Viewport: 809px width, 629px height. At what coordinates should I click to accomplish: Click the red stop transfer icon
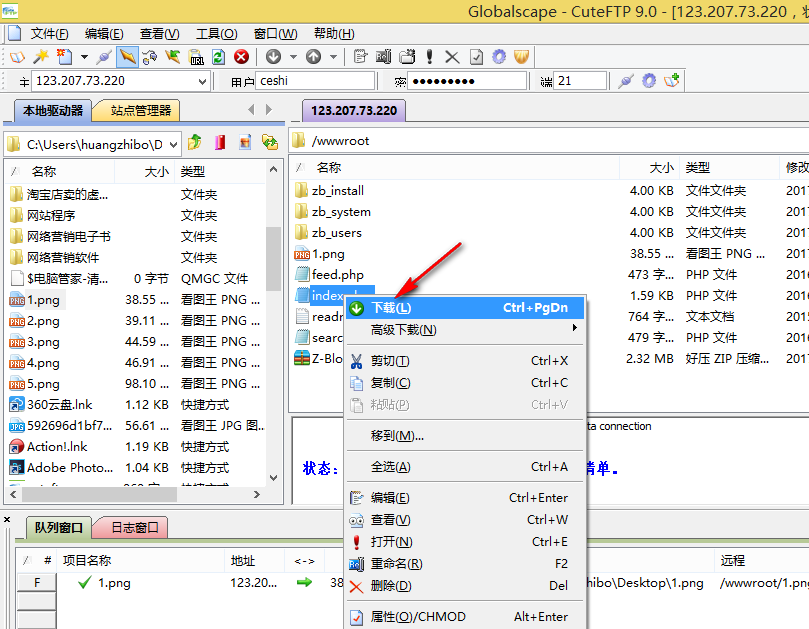[x=241, y=57]
